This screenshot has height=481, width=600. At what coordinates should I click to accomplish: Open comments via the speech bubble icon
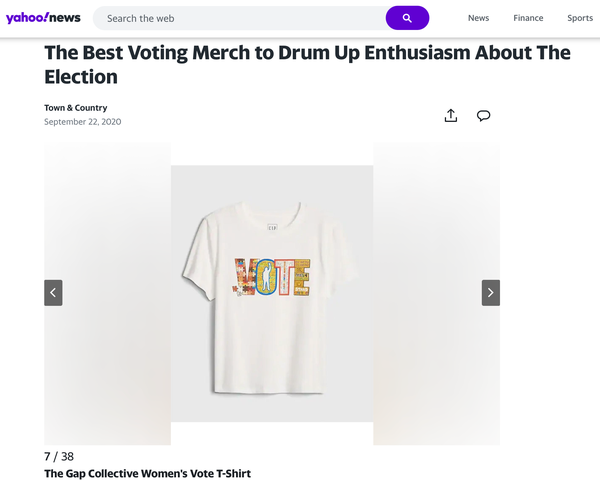[x=483, y=115]
